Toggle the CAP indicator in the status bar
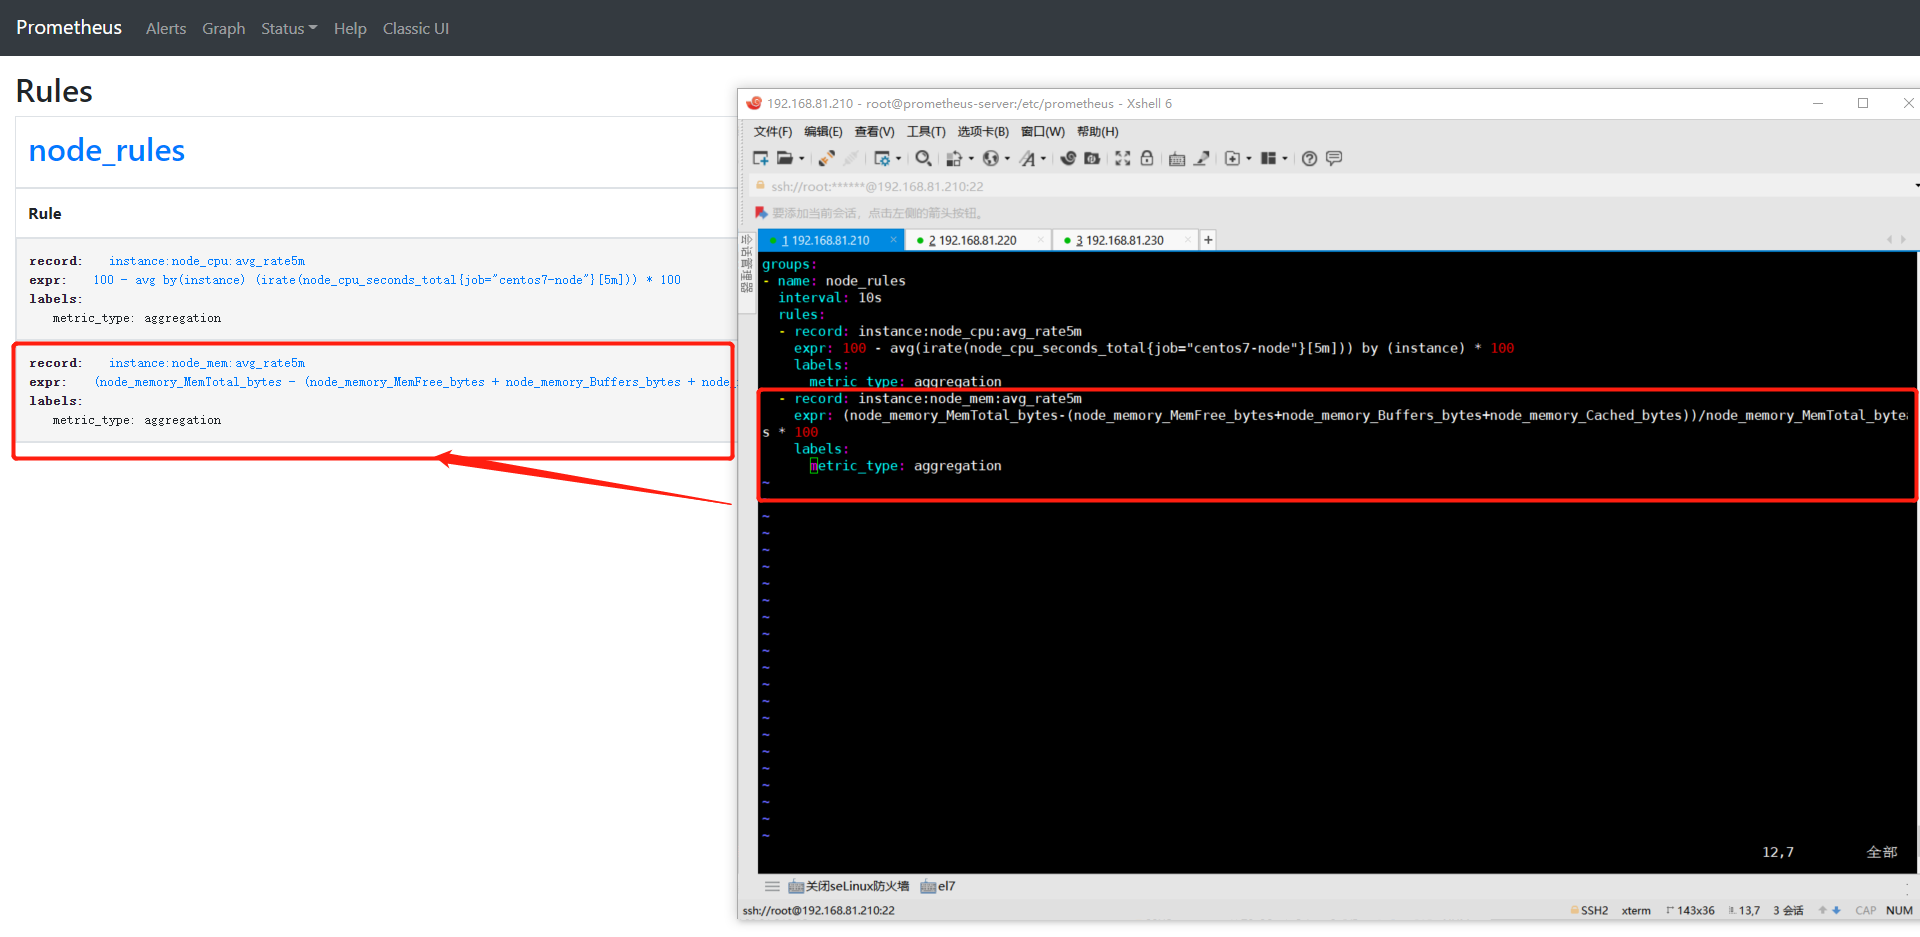The height and width of the screenshot is (937, 1920). tap(1865, 910)
